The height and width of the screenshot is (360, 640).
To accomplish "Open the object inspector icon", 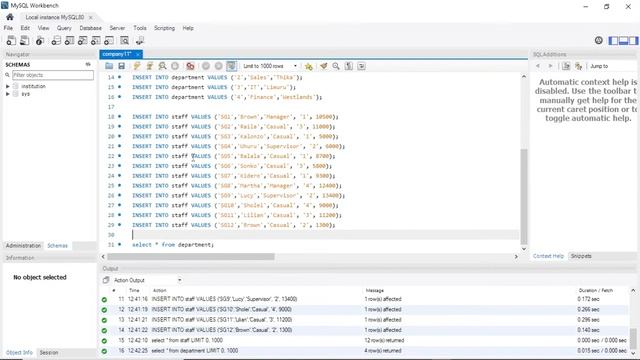I will [x=40, y=40].
